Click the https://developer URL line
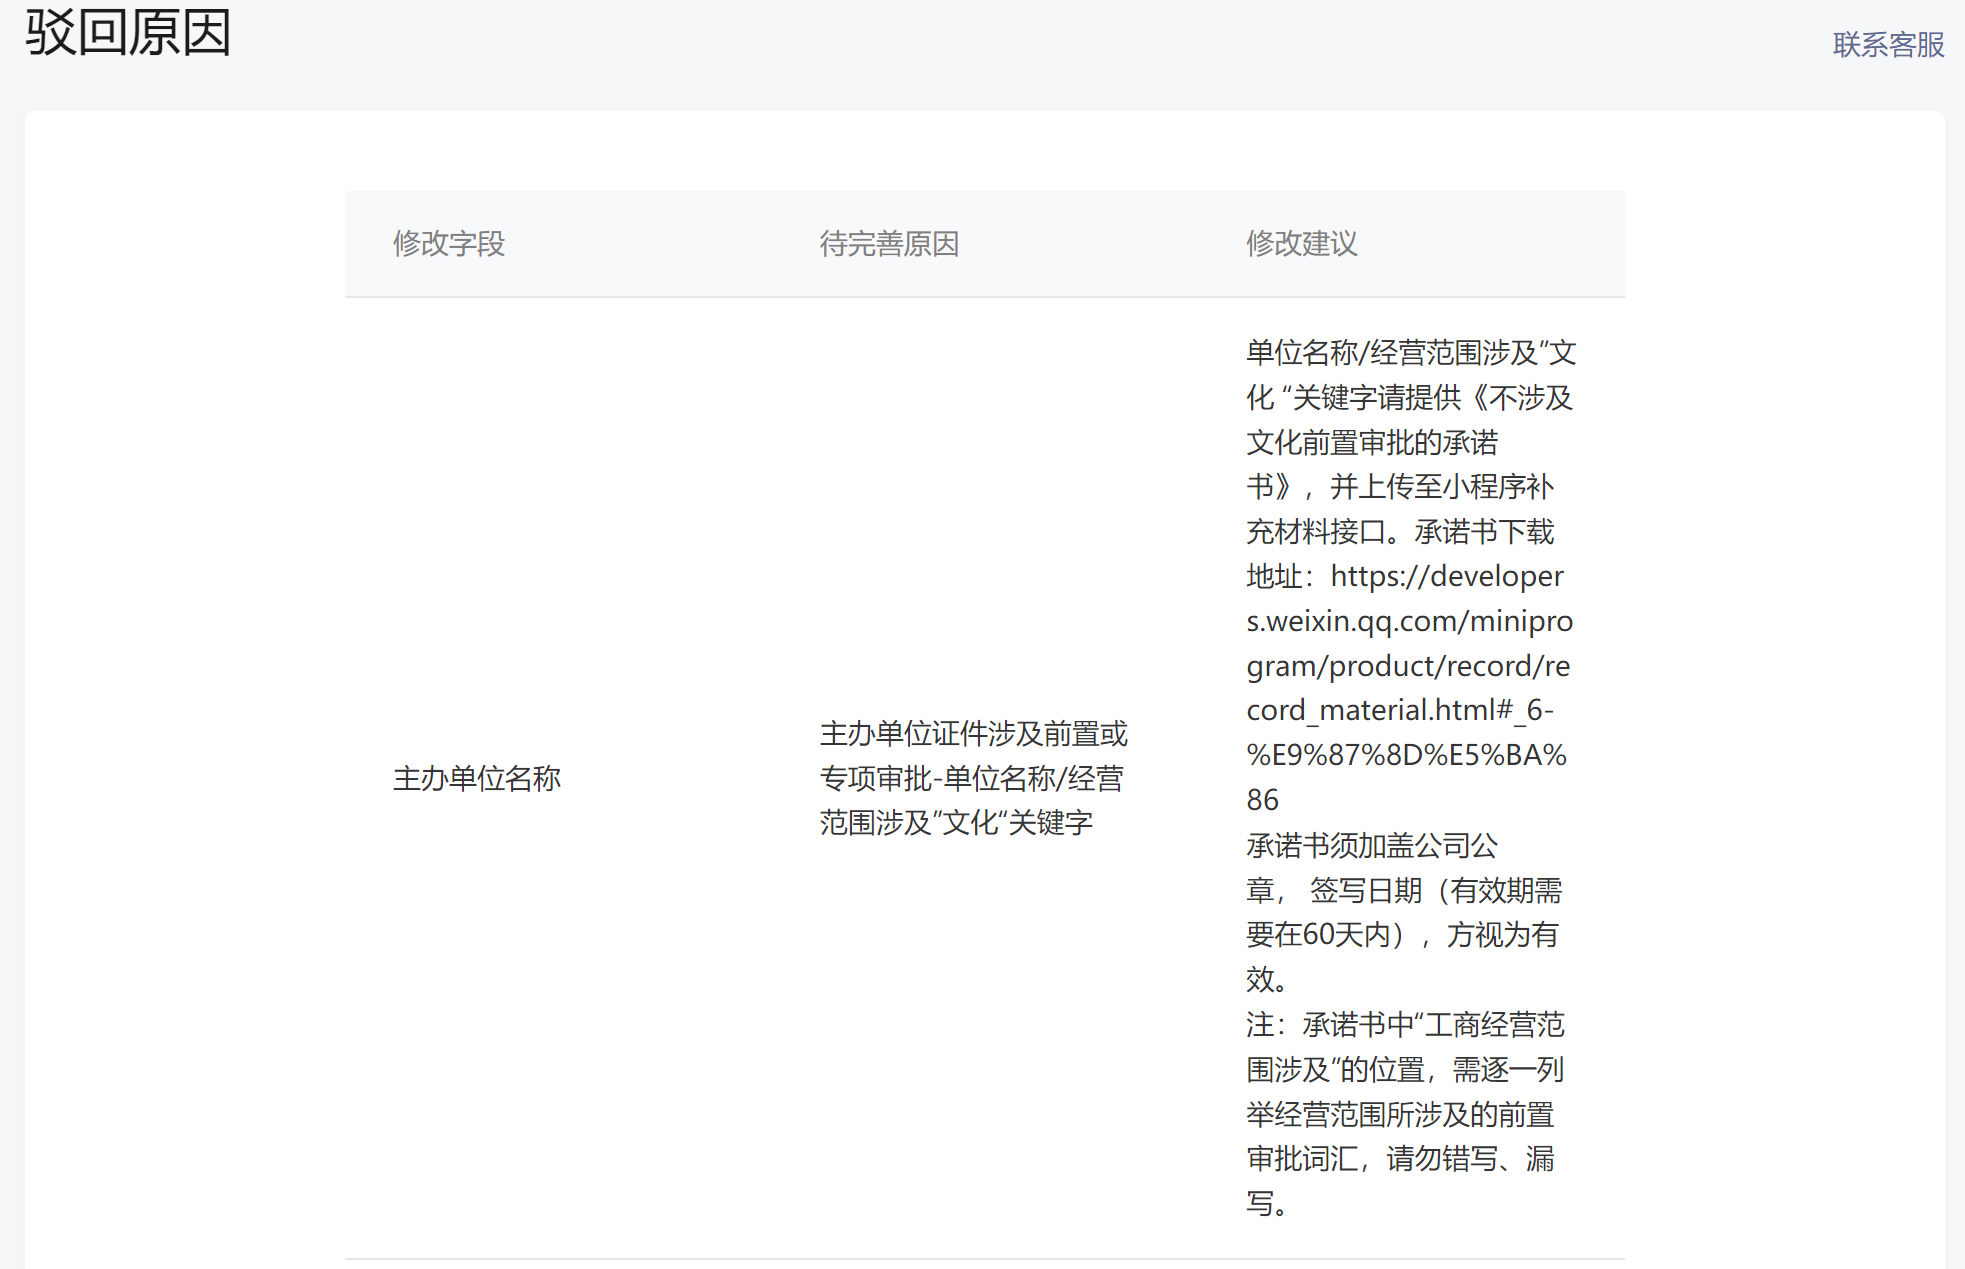Image resolution: width=1965 pixels, height=1269 pixels. pyautogui.click(x=1445, y=576)
